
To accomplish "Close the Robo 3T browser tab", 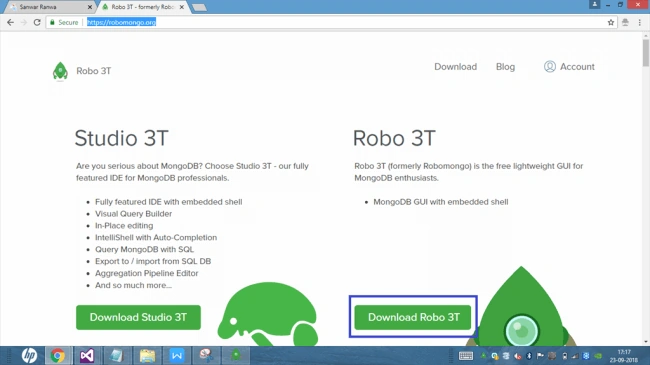I will pos(182,7).
